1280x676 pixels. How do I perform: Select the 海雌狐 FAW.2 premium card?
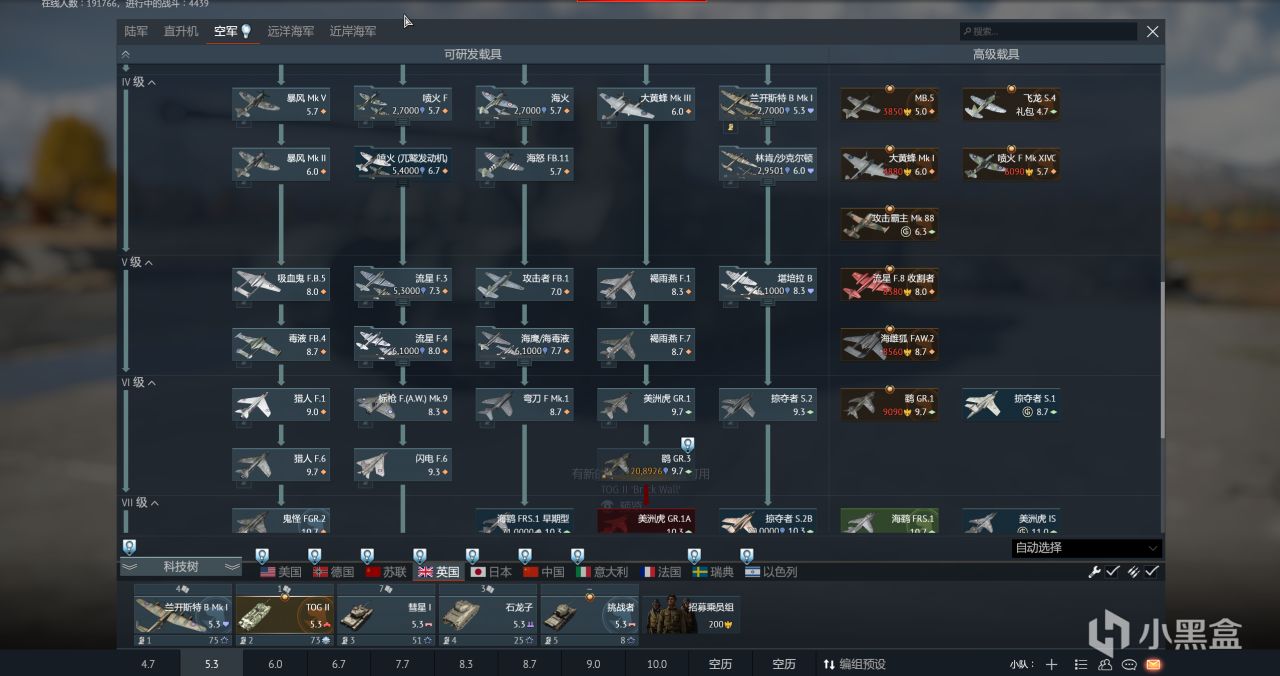pos(890,344)
